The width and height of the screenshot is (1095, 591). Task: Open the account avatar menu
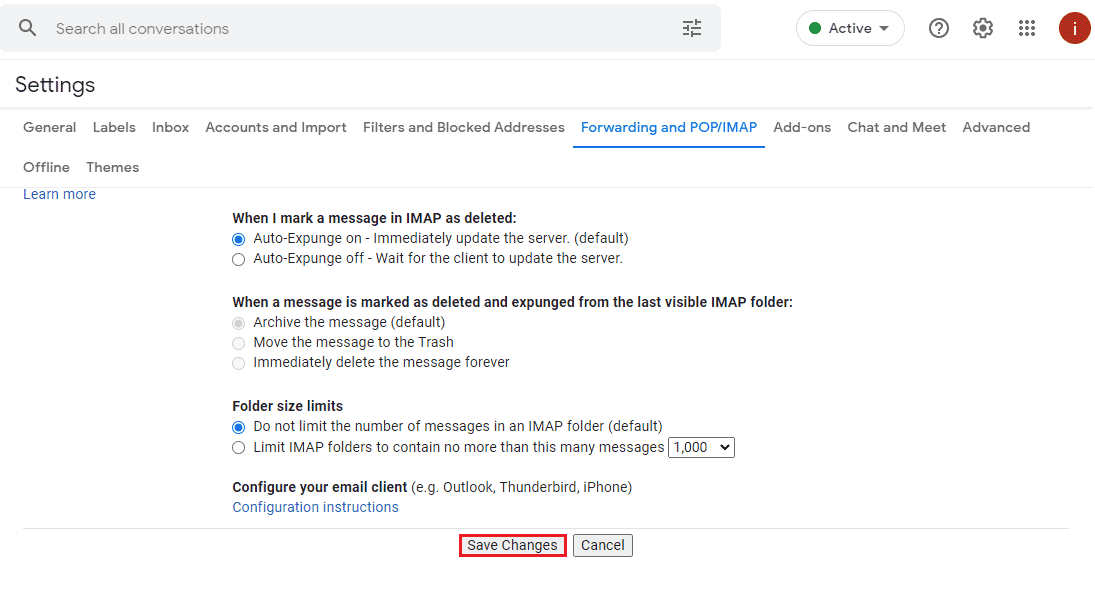1074,28
